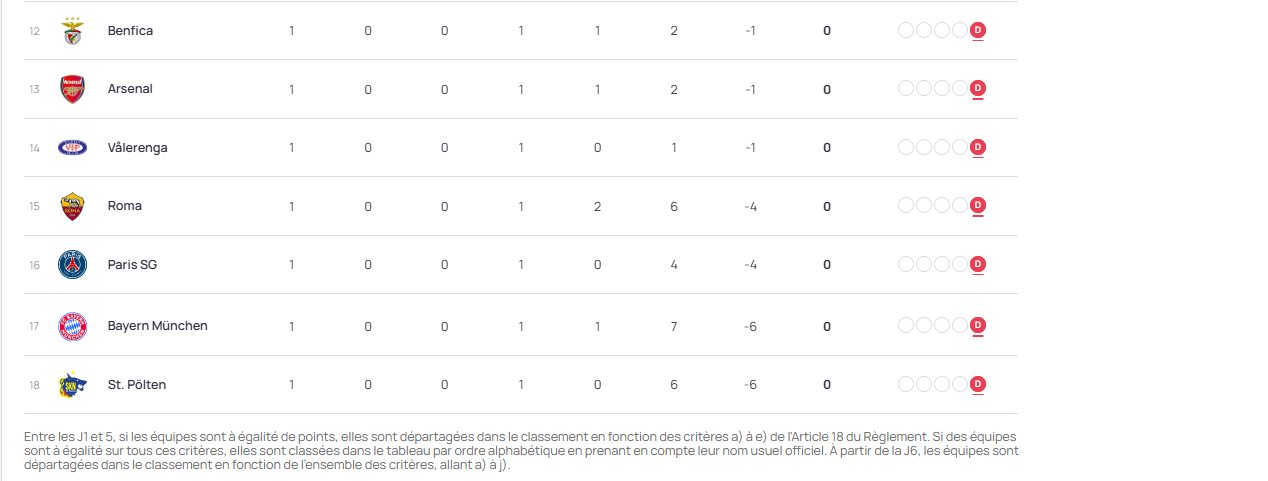This screenshot has width=1268, height=481.
Task: Click Bayern München's red D form badge
Action: pos(978,326)
